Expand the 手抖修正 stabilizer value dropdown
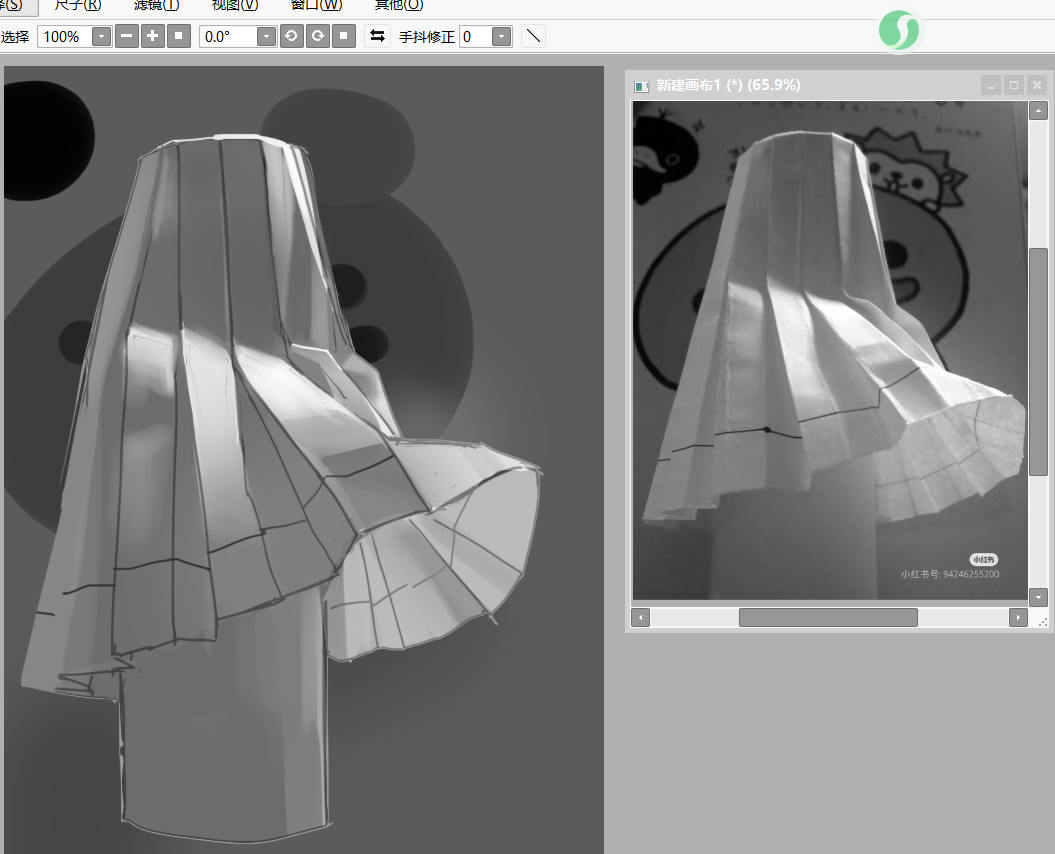The image size is (1055, 854). pos(501,37)
